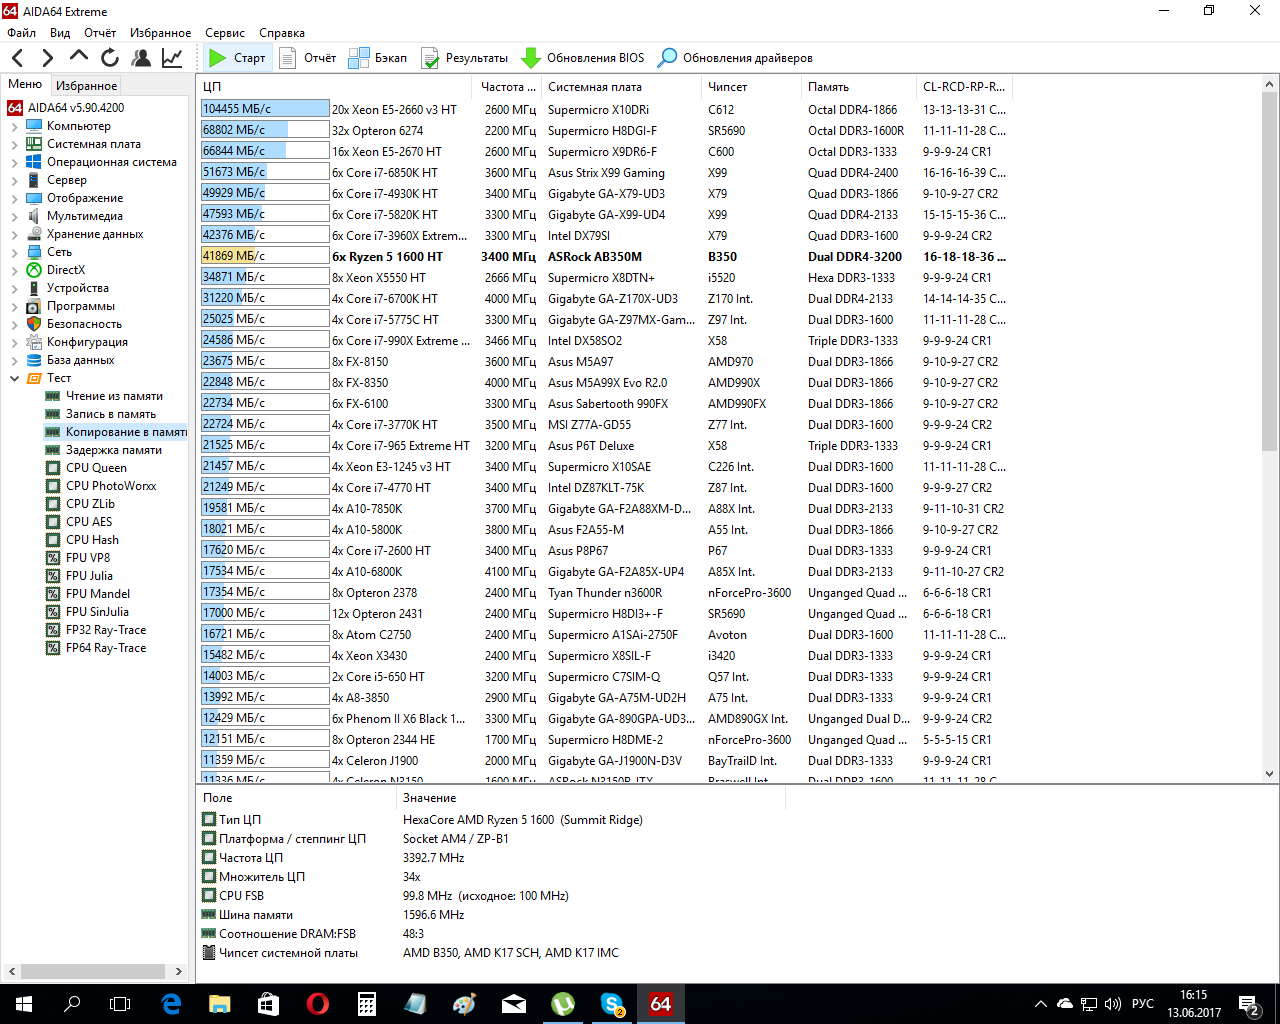
Task: Open the Windows Start button
Action: pyautogui.click(x=24, y=1004)
